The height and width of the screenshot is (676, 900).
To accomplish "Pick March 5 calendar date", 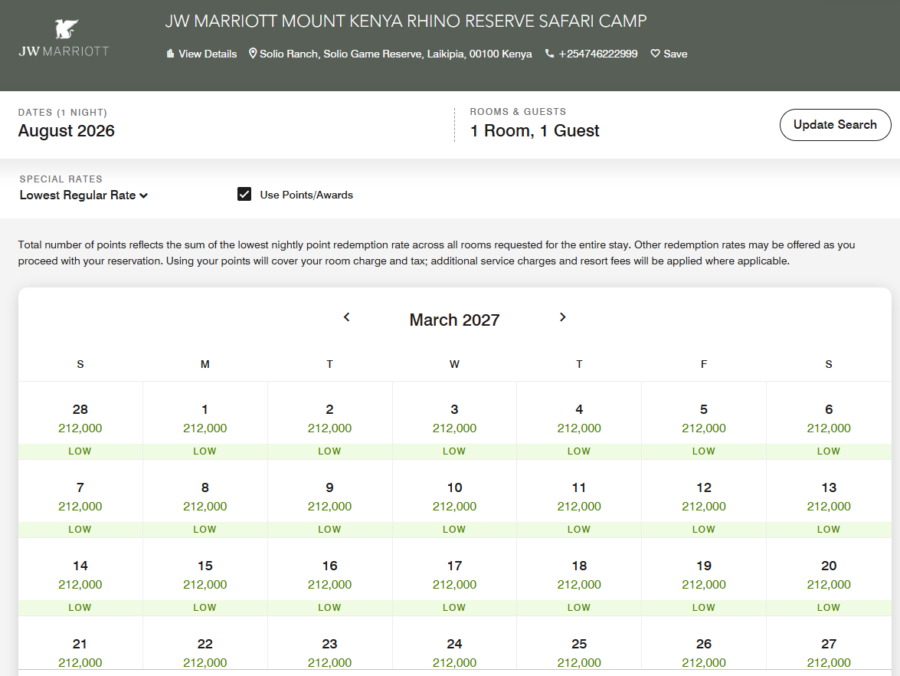I will tap(704, 421).
